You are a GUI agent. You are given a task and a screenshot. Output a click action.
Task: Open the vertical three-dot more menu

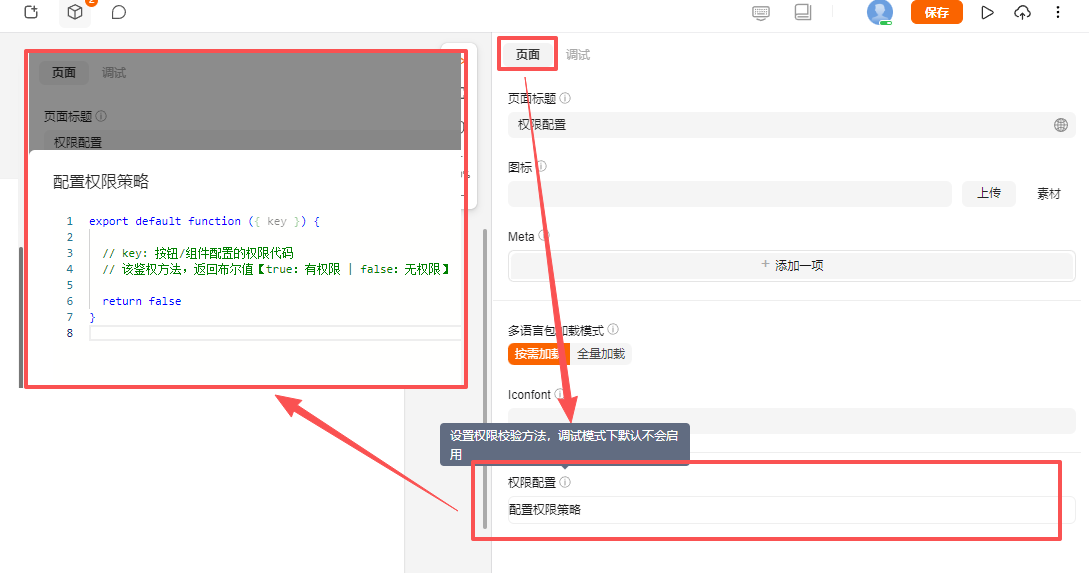click(1058, 13)
